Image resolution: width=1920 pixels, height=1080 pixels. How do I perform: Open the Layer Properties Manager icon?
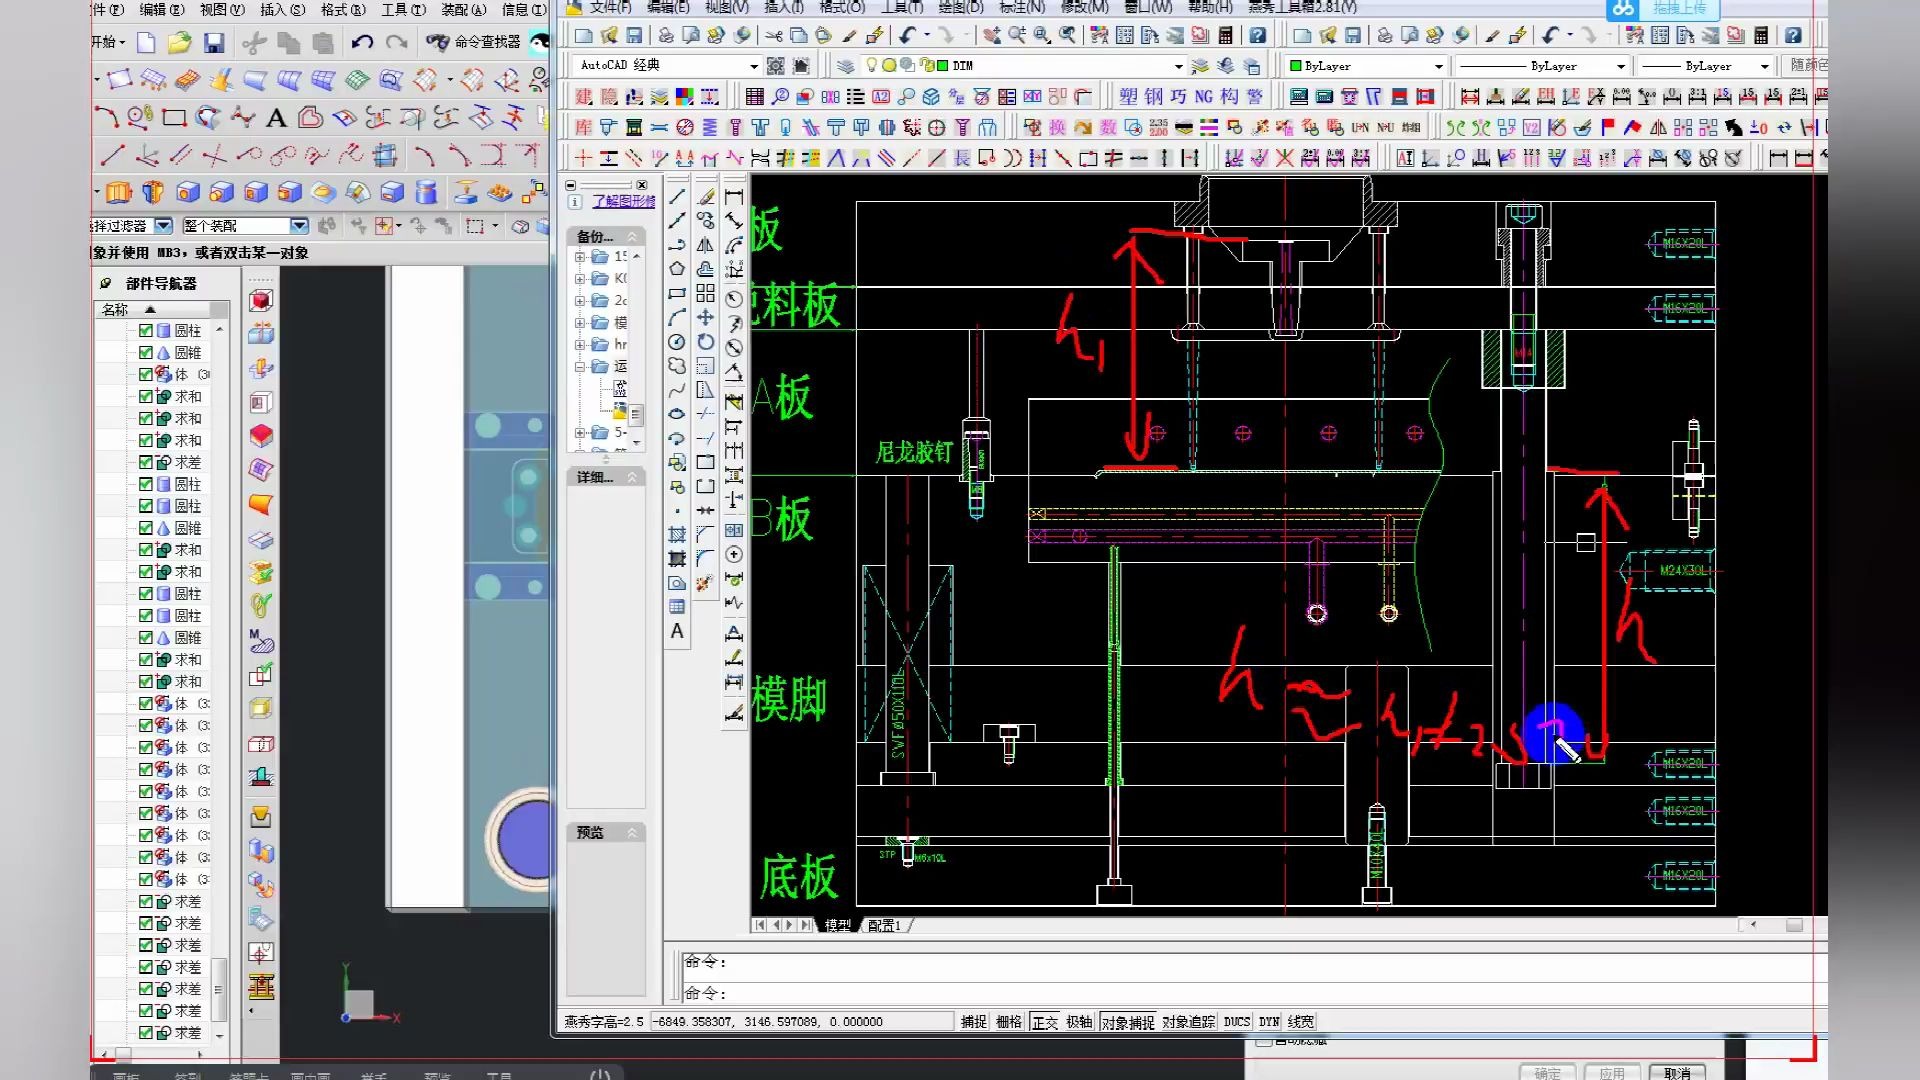click(846, 66)
